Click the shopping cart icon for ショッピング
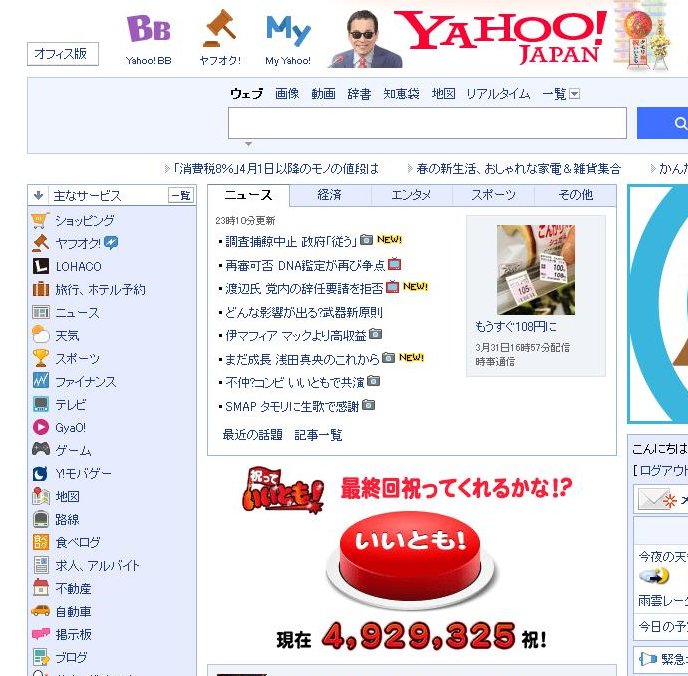 pos(40,220)
